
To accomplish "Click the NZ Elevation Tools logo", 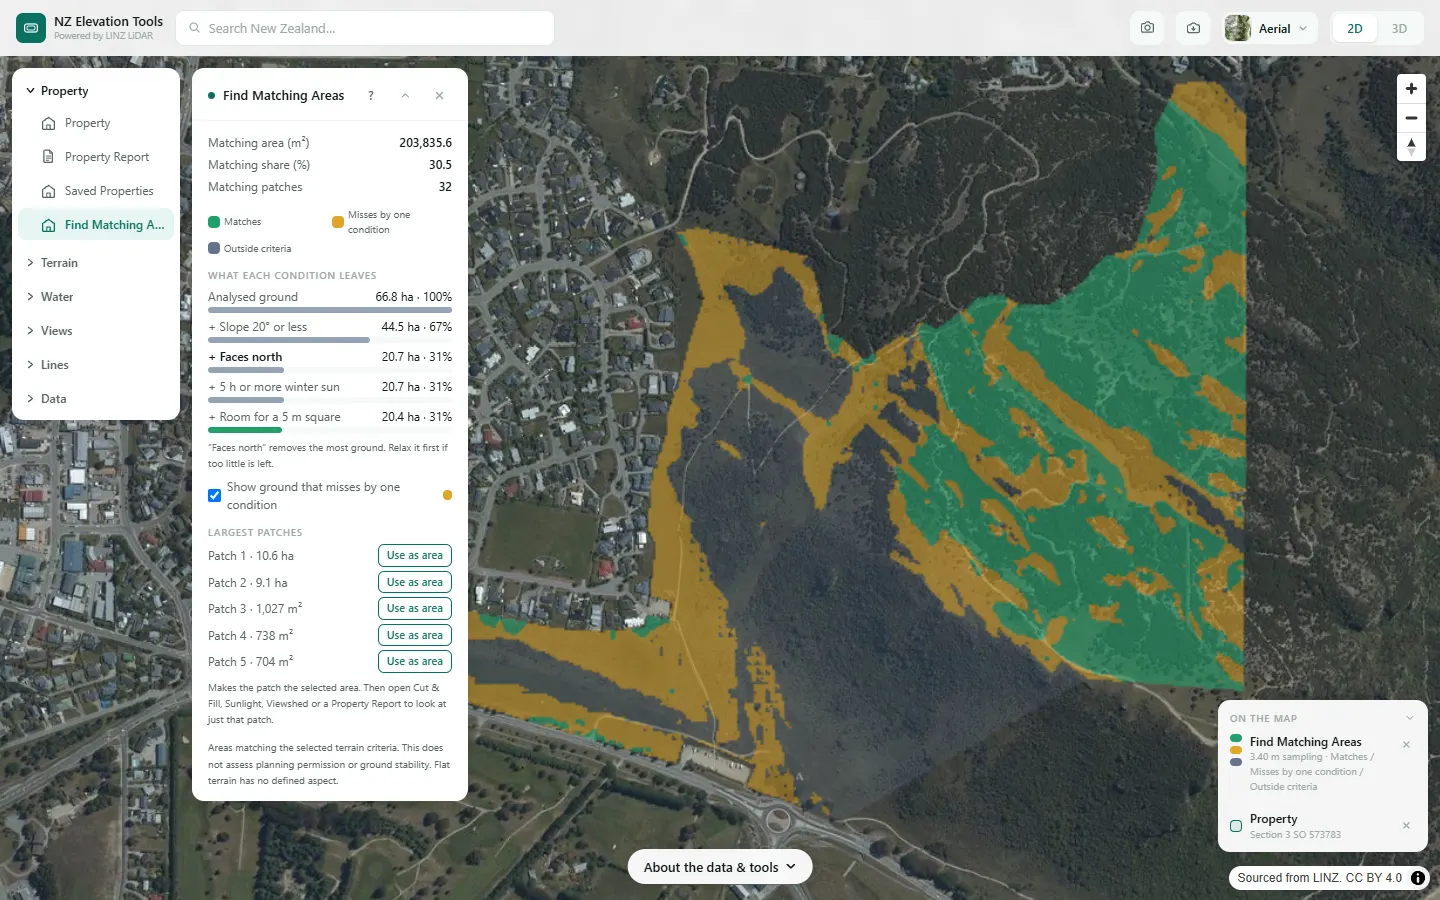I will pos(31,28).
